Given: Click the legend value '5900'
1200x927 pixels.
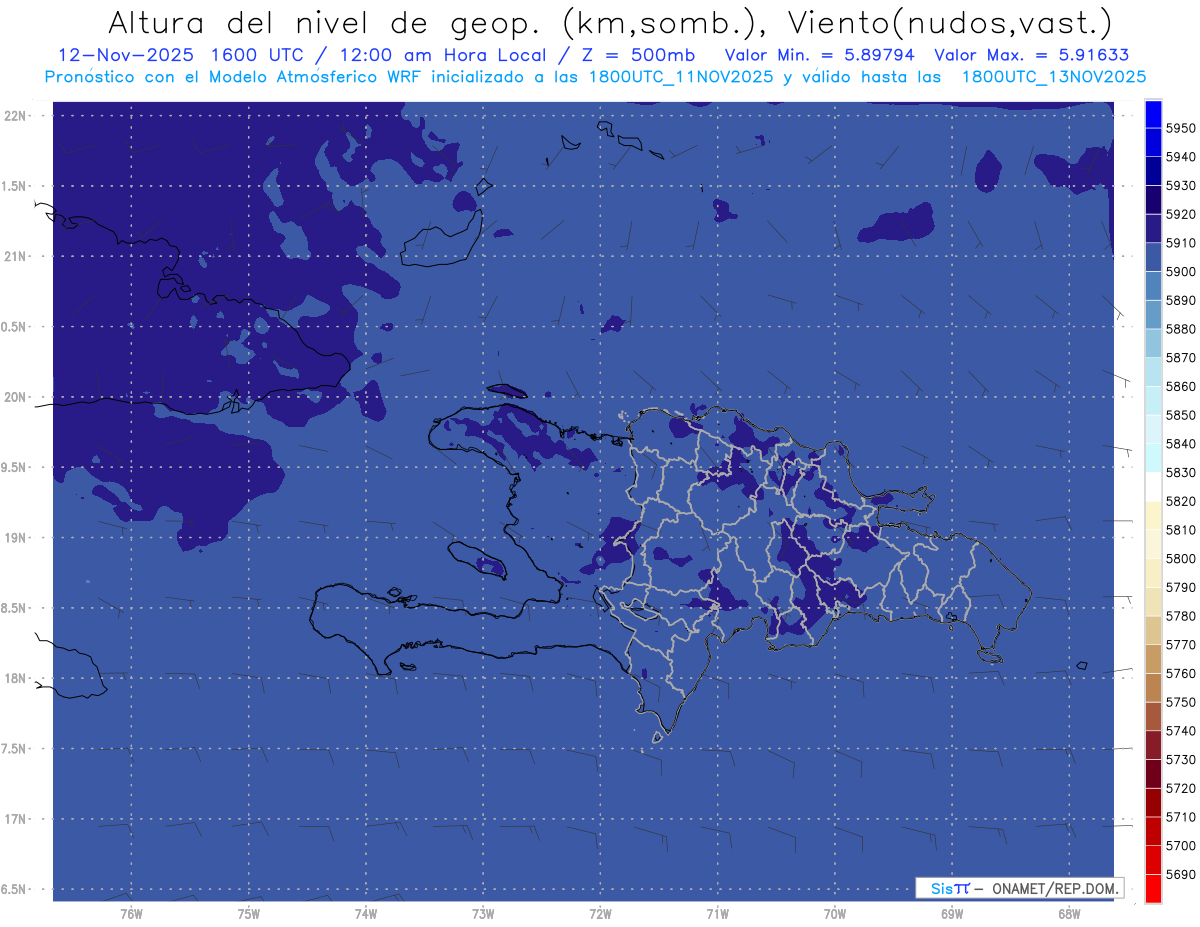Looking at the screenshot, I should pos(1181,271).
